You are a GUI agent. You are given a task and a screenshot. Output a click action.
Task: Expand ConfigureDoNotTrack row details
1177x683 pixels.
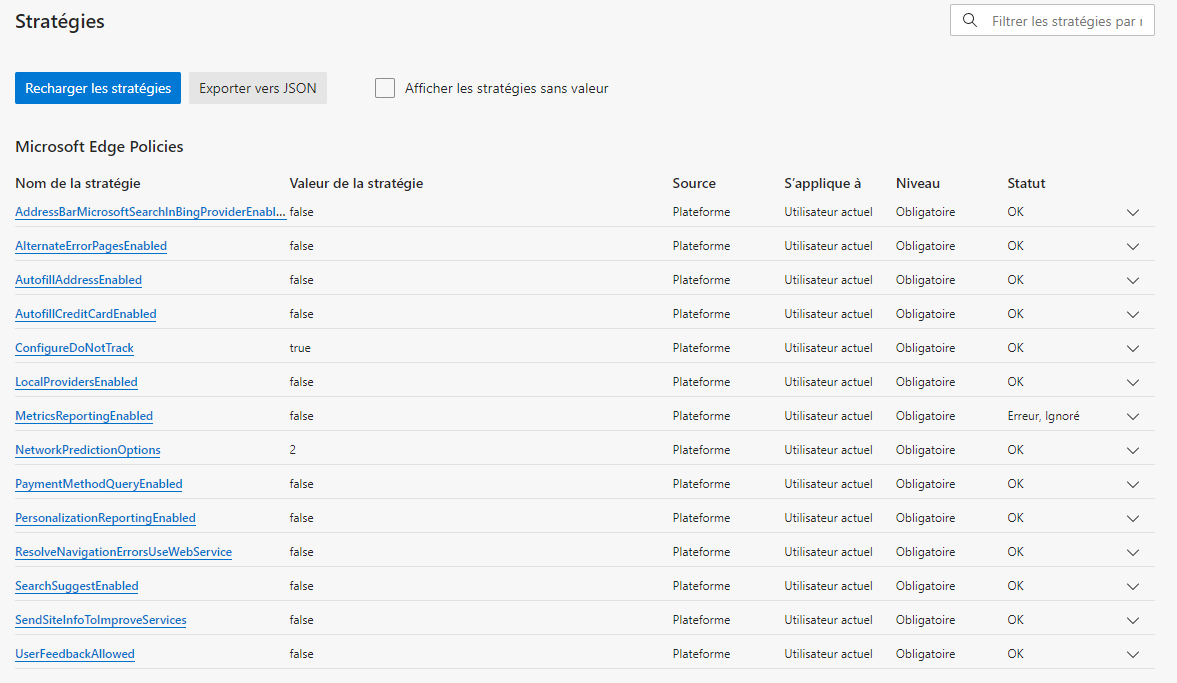1133,348
